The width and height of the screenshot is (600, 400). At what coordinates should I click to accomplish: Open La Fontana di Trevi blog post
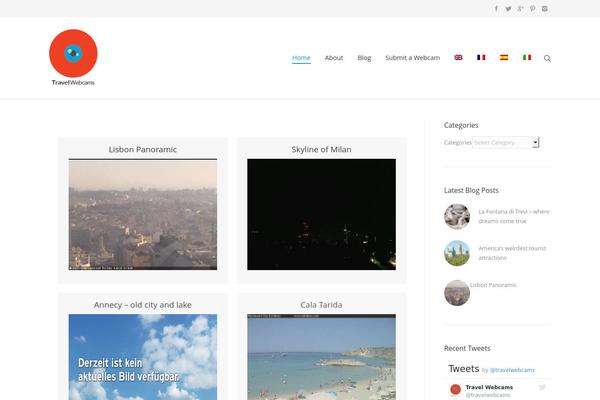click(x=514, y=216)
